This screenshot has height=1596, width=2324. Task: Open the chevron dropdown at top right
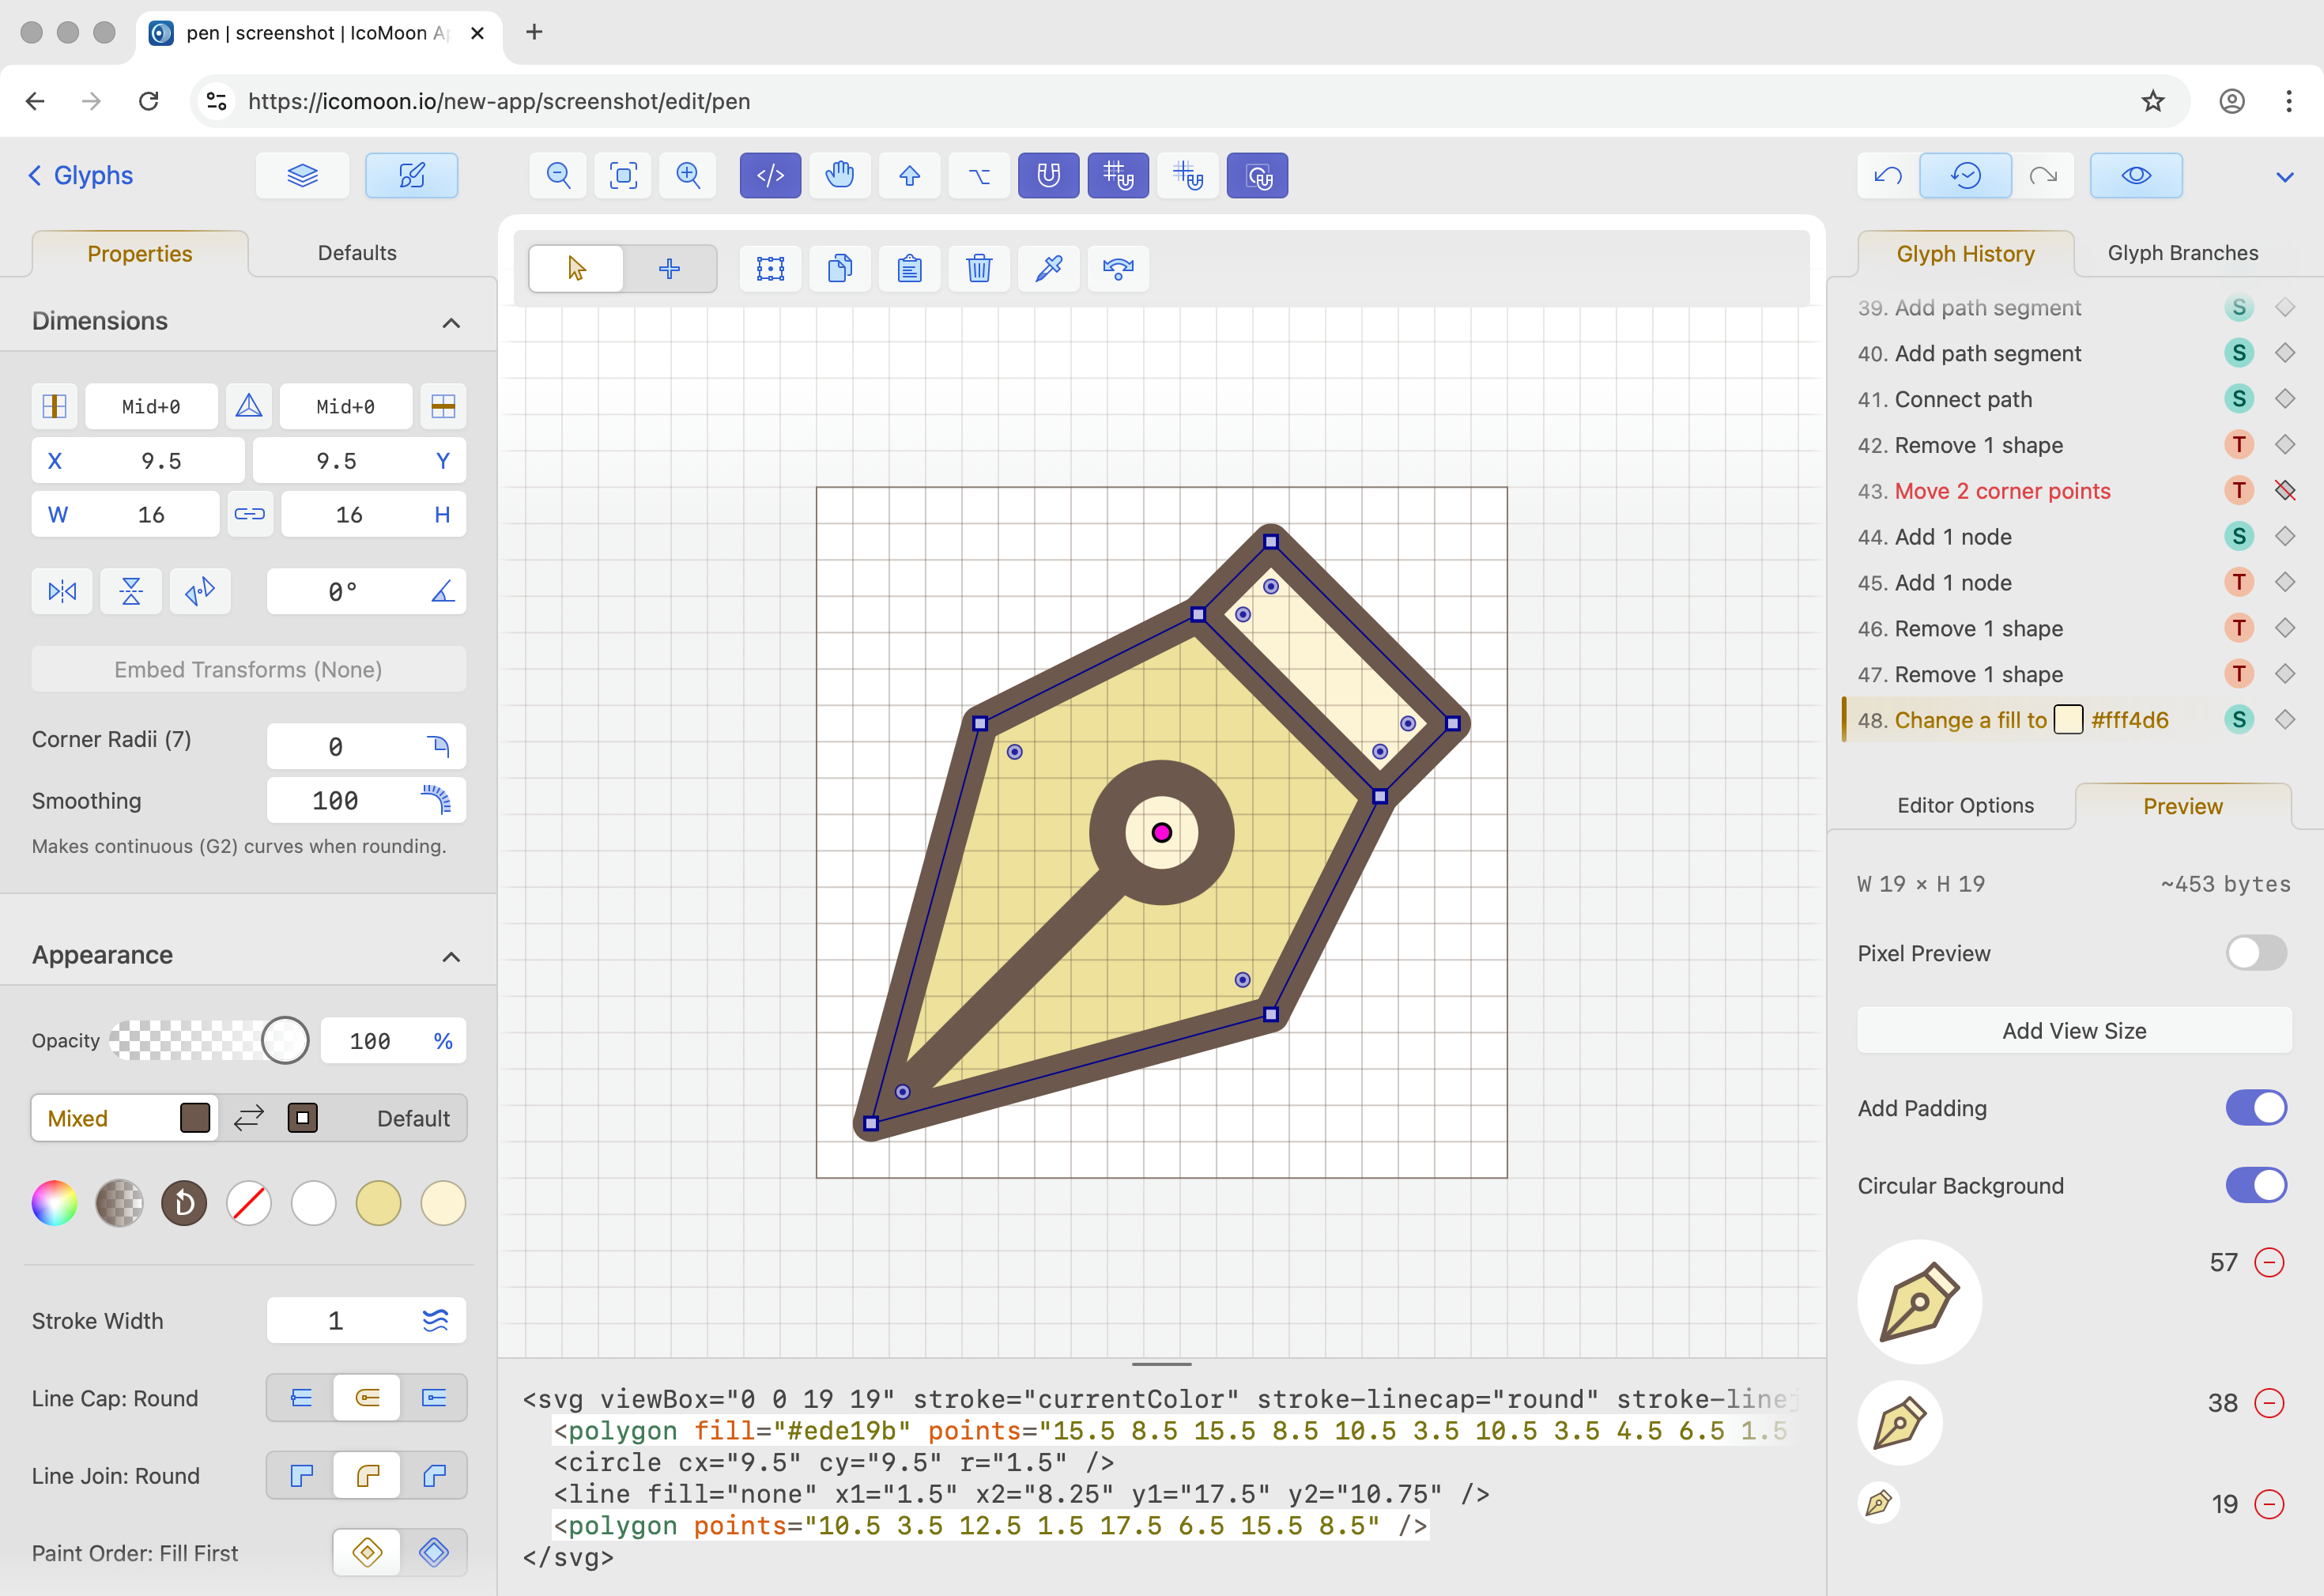tap(2285, 177)
